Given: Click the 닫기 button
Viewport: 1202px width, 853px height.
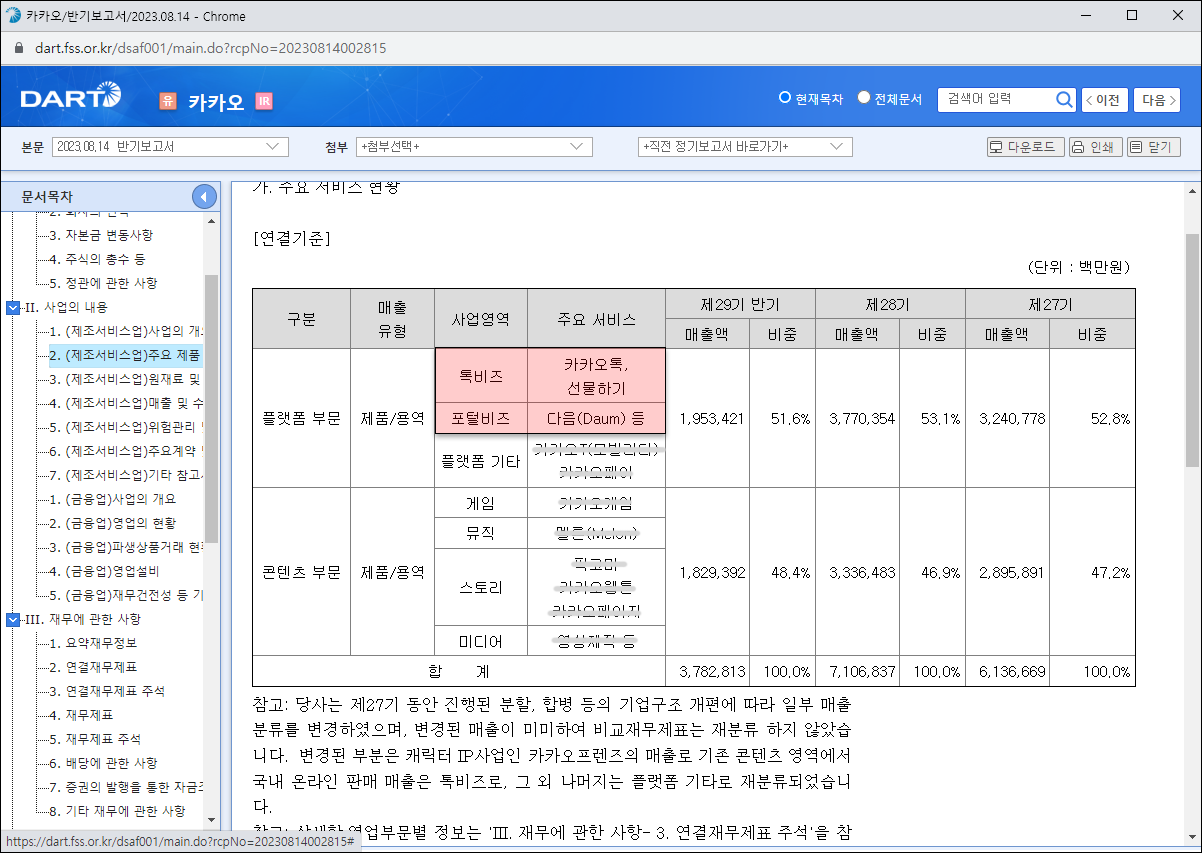Looking at the screenshot, I should [x=1153, y=147].
